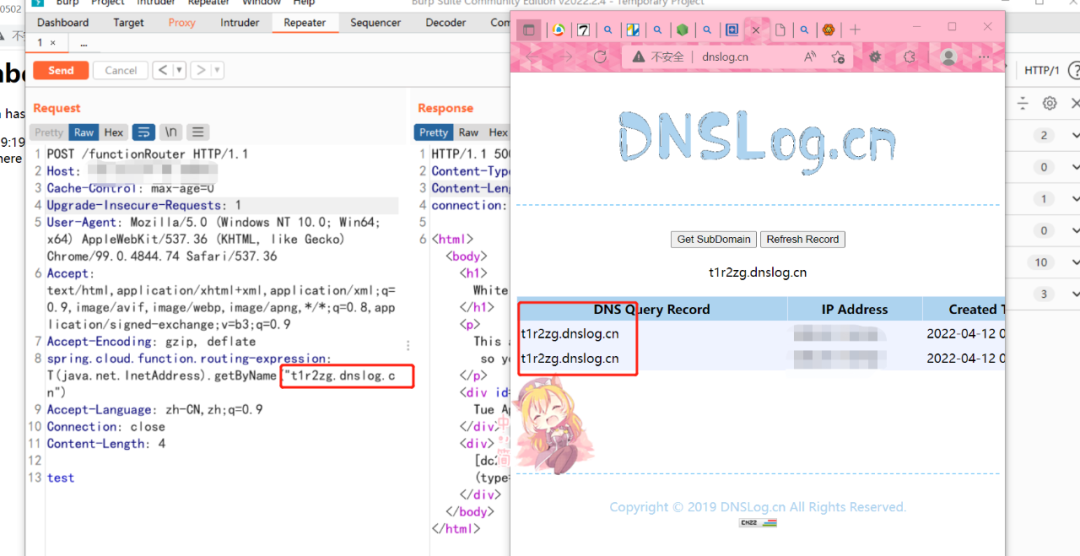Switch Response view to Raw
This screenshot has height=556, width=1080.
(468, 132)
